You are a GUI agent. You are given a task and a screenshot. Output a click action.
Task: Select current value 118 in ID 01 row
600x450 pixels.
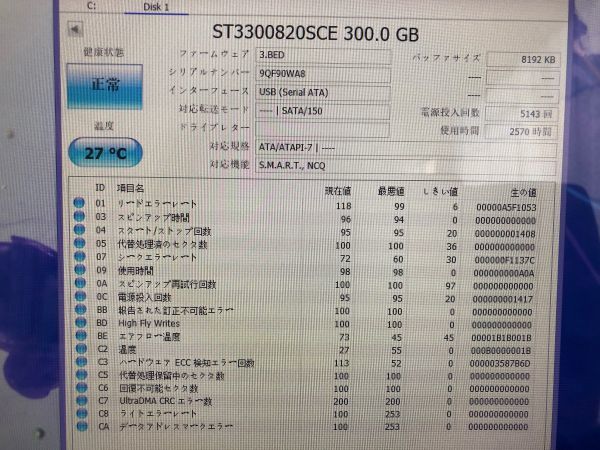(x=343, y=206)
